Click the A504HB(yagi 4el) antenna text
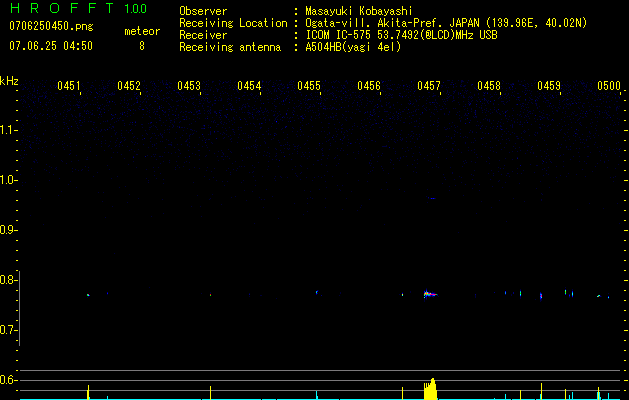Screen dimensions: 629x400 point(353,47)
